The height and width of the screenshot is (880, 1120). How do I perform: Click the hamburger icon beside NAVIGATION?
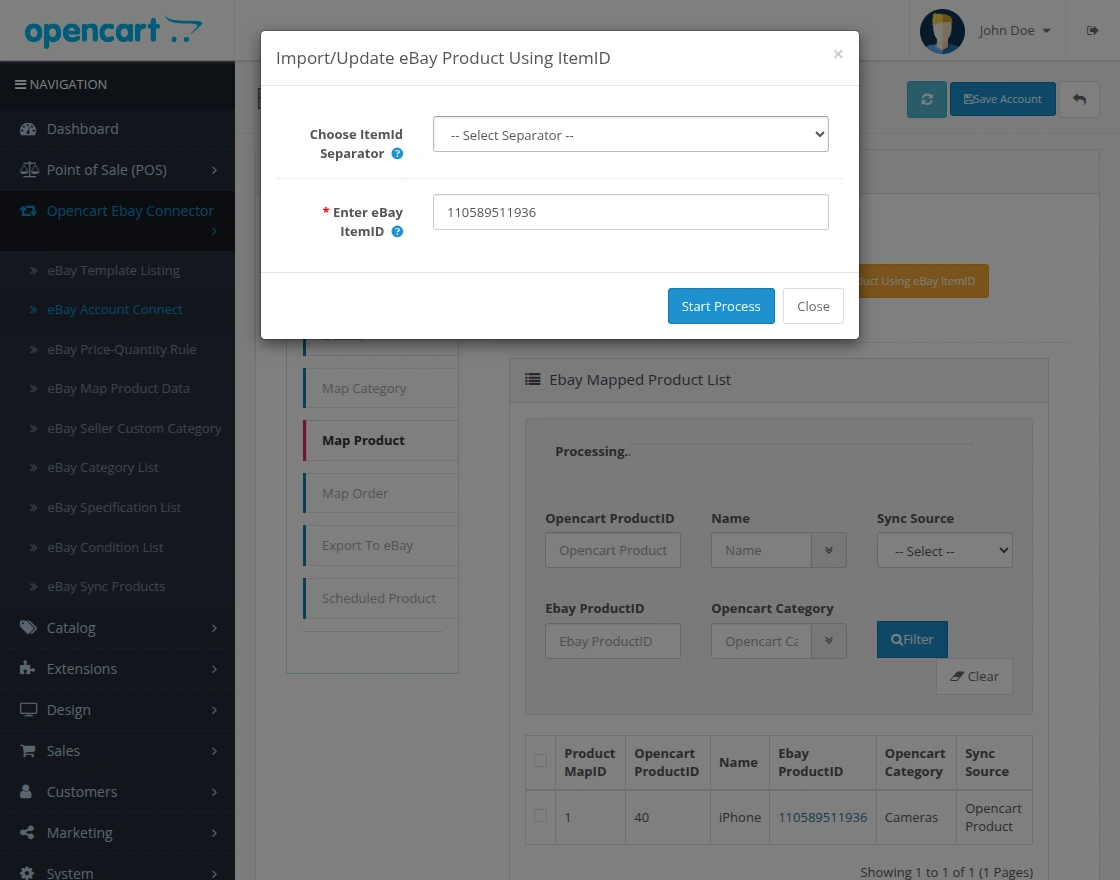pyautogui.click(x=20, y=84)
